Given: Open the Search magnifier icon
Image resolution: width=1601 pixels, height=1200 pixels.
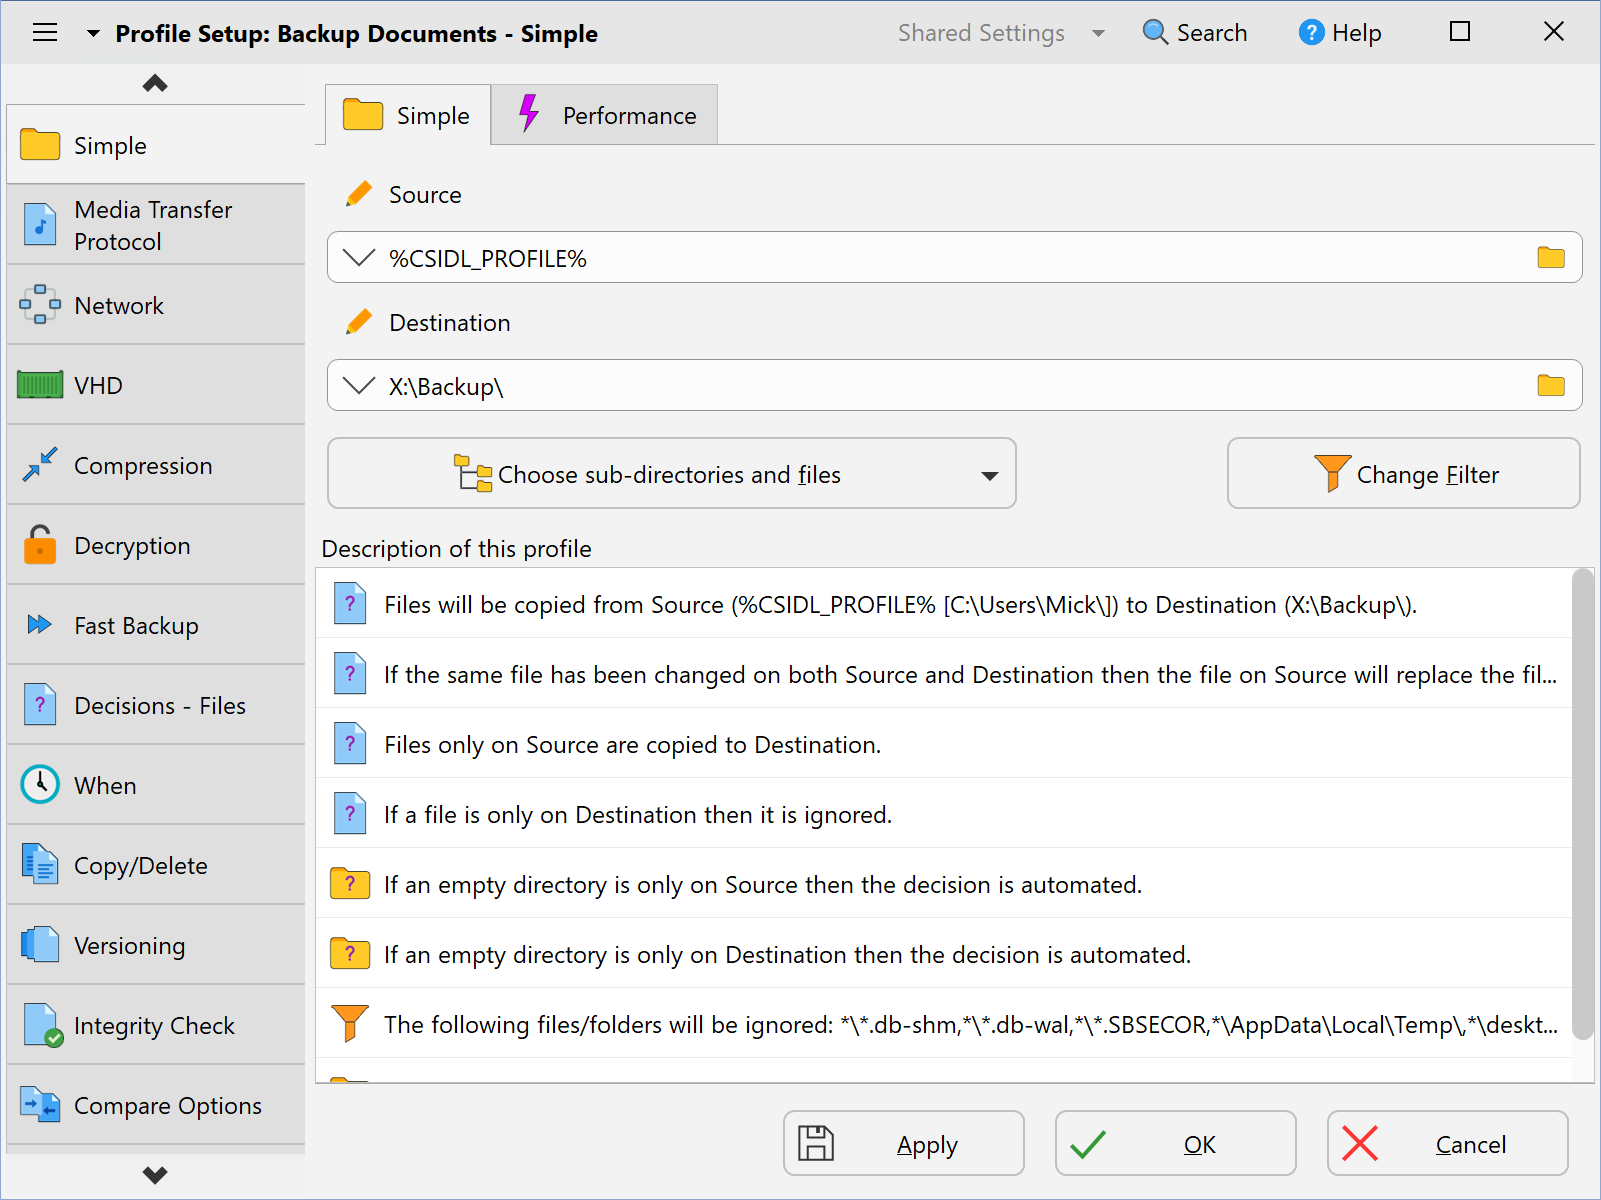Looking at the screenshot, I should pyautogui.click(x=1155, y=32).
